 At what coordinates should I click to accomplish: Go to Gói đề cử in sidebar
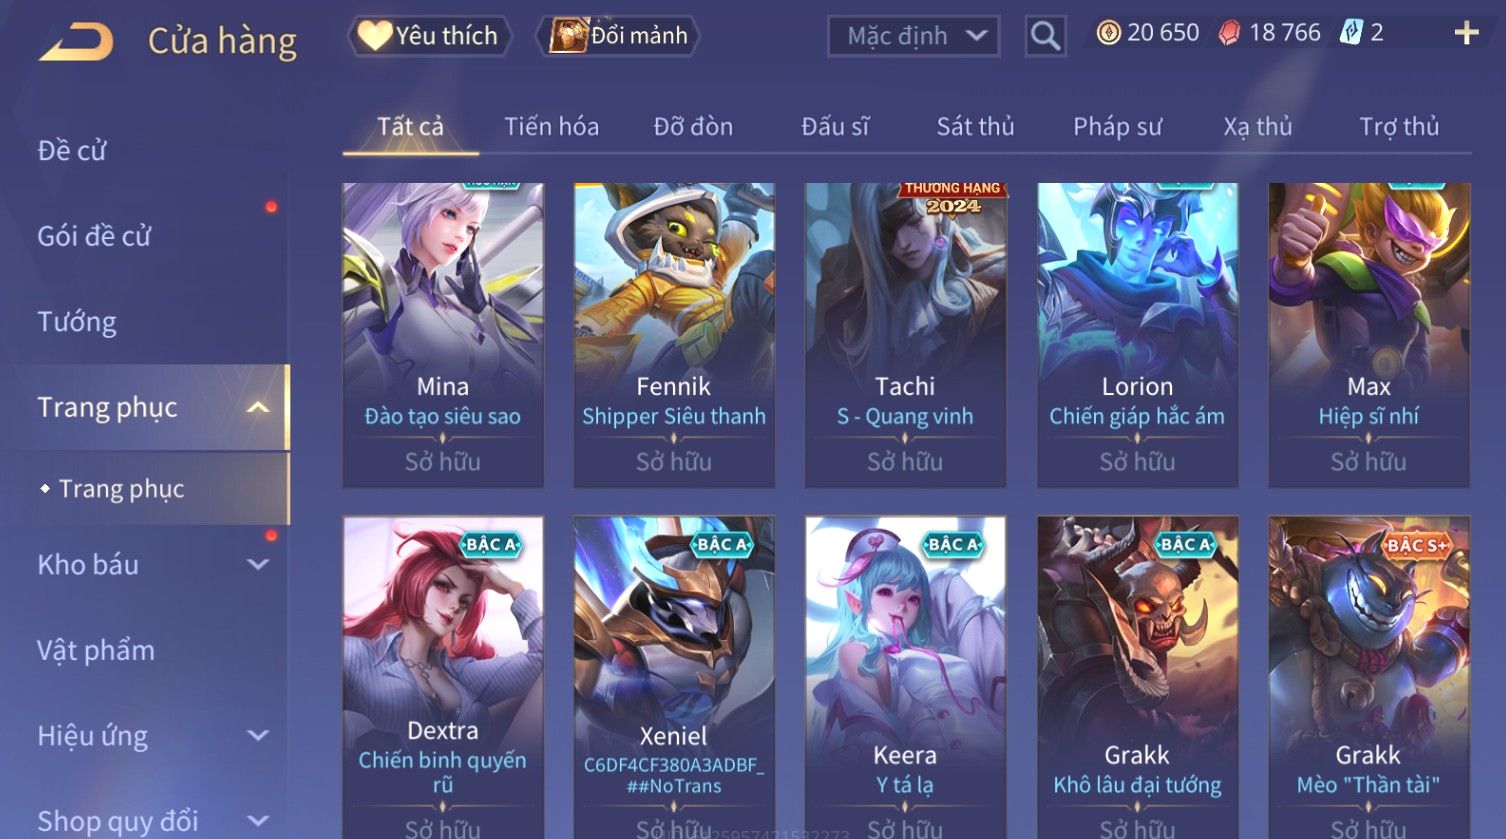point(94,236)
